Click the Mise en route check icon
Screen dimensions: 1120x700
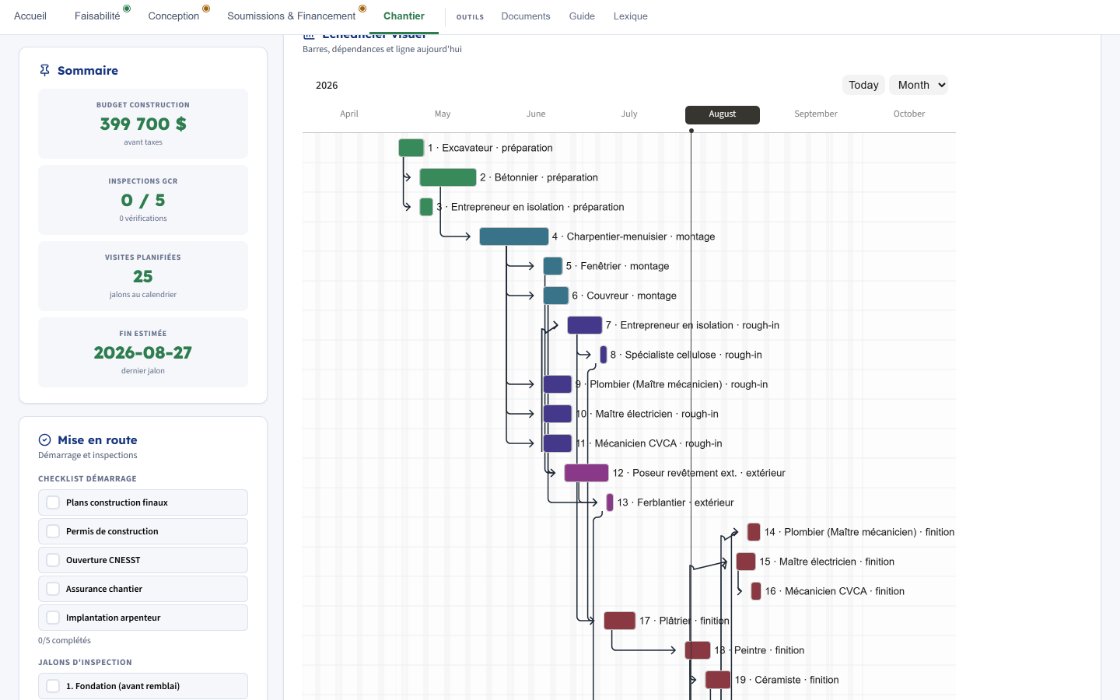pos(44,440)
